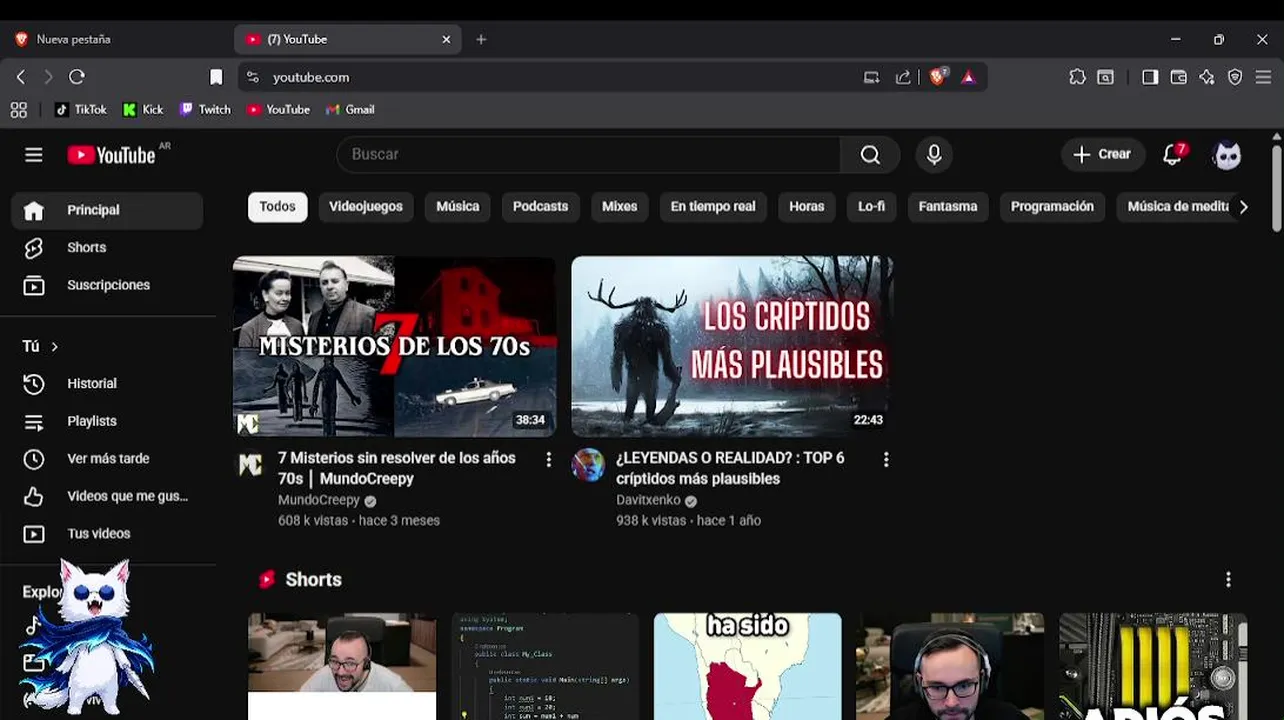Open Davitxenko channel avatar
Viewport: 1284px width, 720px height.
(x=588, y=465)
